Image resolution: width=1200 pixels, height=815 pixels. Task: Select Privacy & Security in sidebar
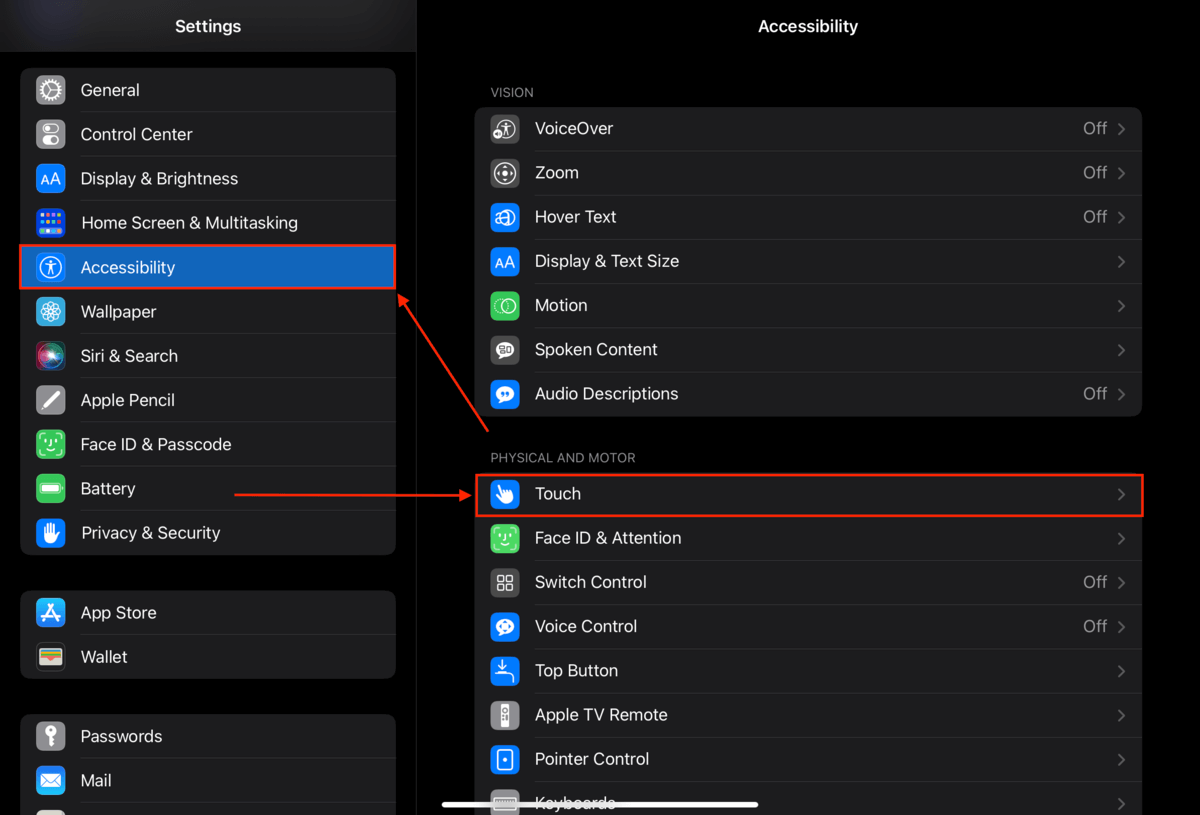click(208, 533)
